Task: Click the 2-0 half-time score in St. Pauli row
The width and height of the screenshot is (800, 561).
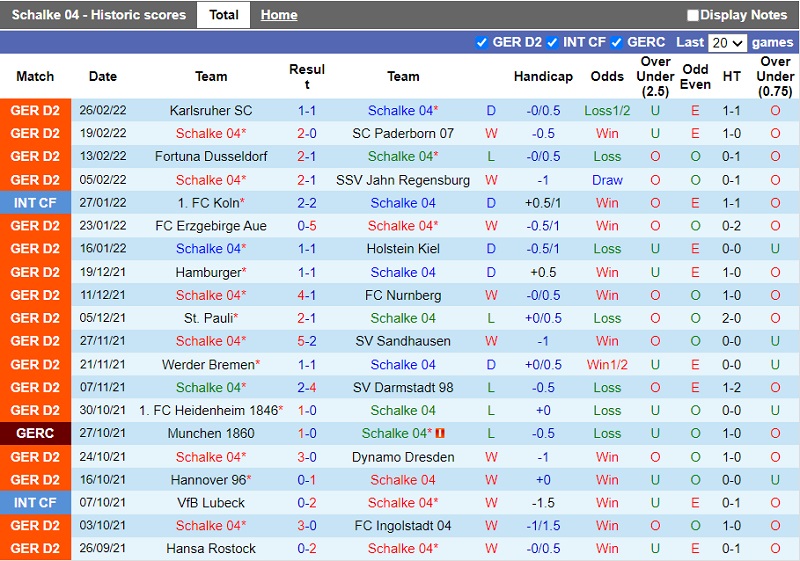Action: coord(731,318)
